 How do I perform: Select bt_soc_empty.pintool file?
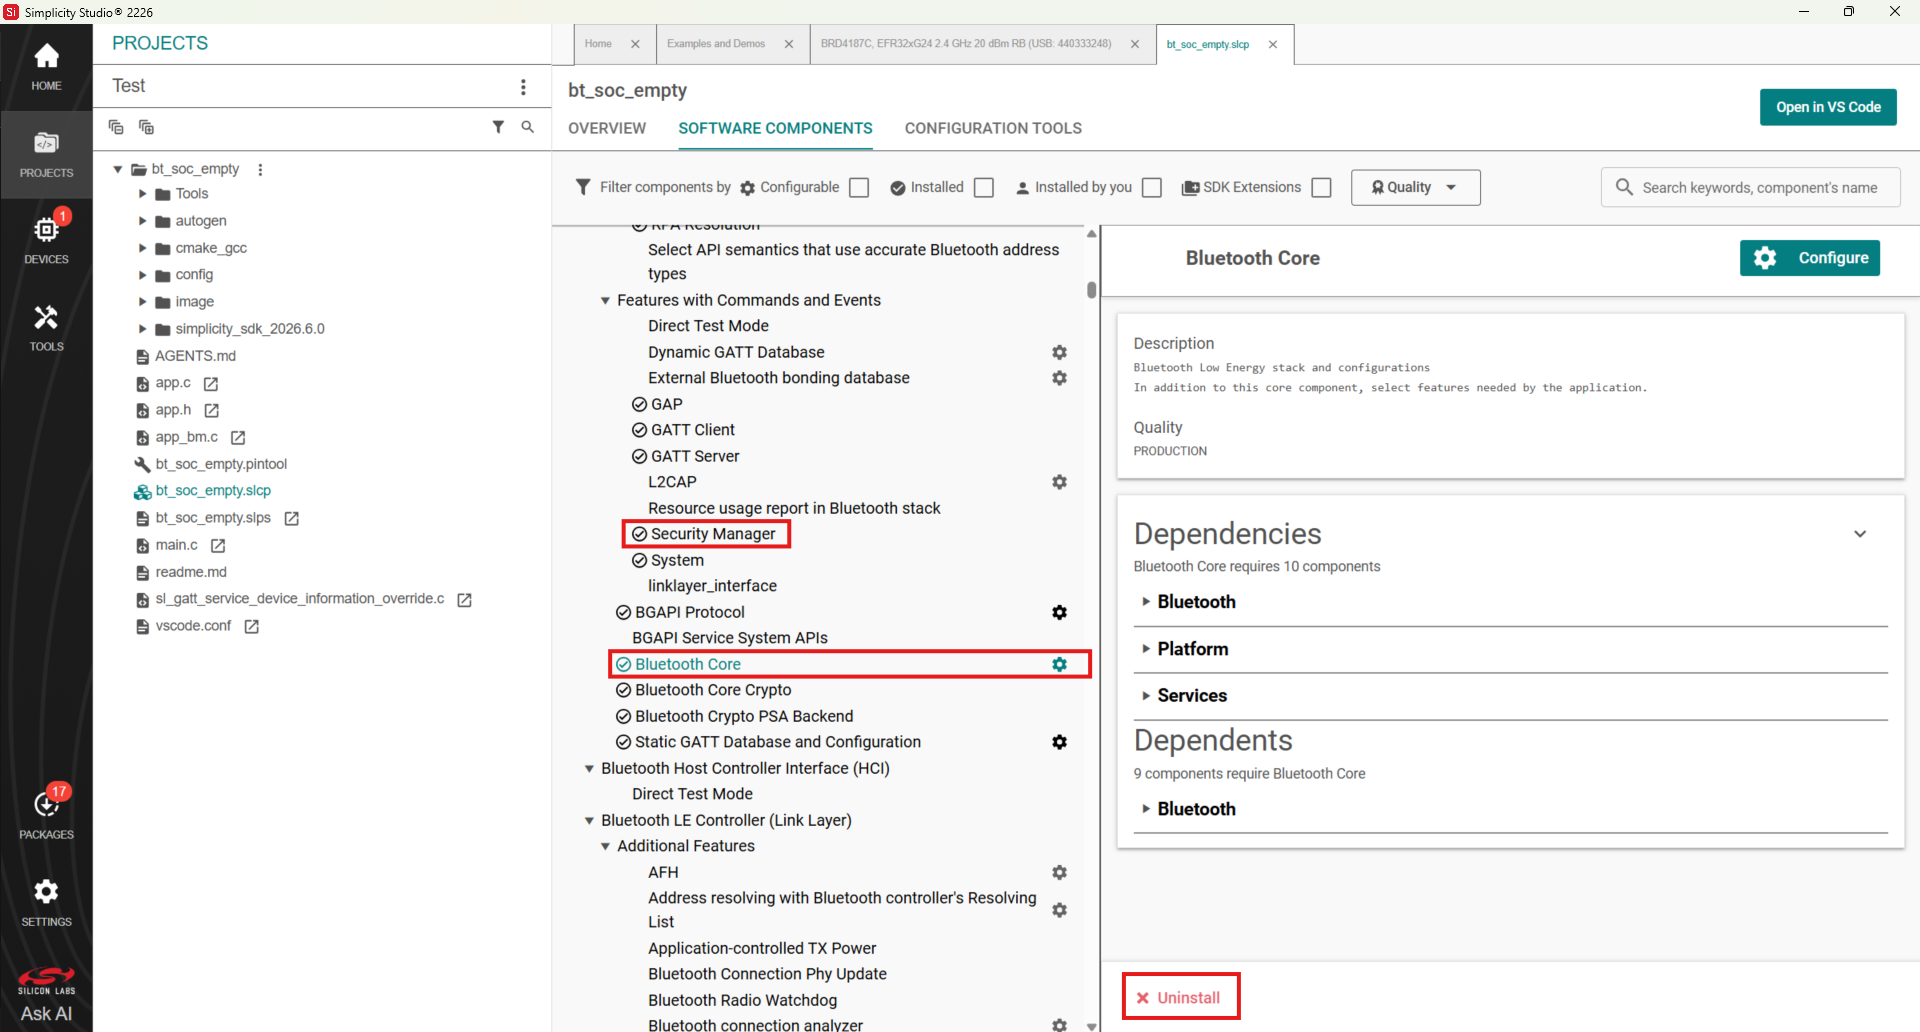point(221,464)
